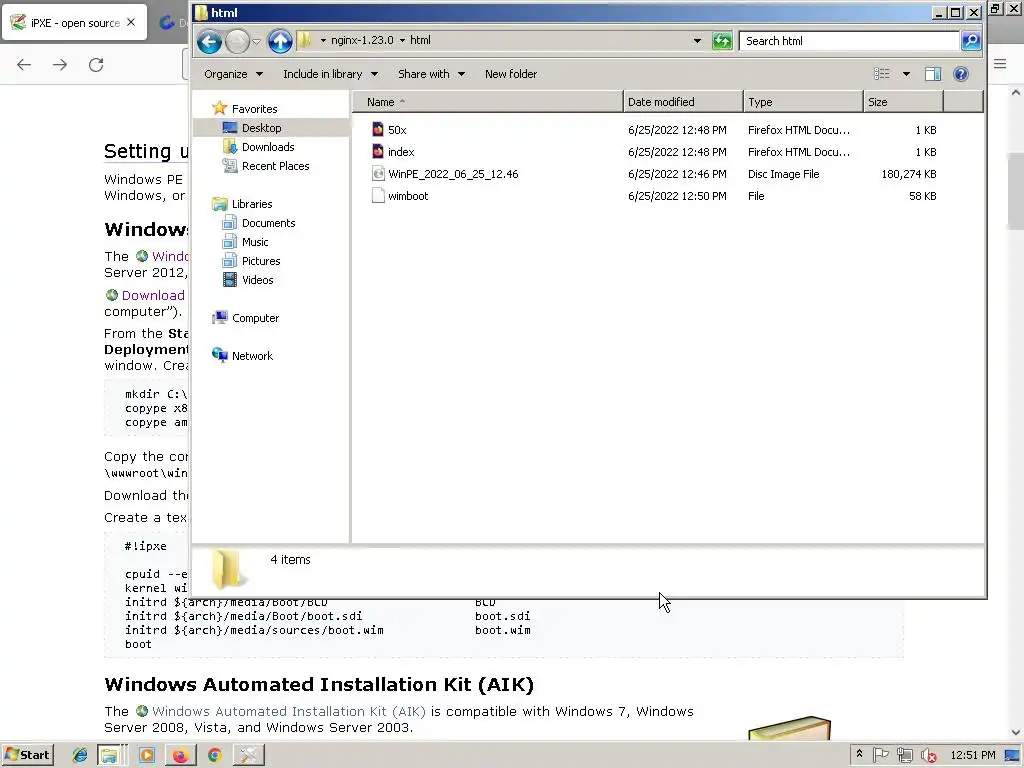Select Favorites in navigation pane
The image size is (1024, 768).
tap(254, 109)
